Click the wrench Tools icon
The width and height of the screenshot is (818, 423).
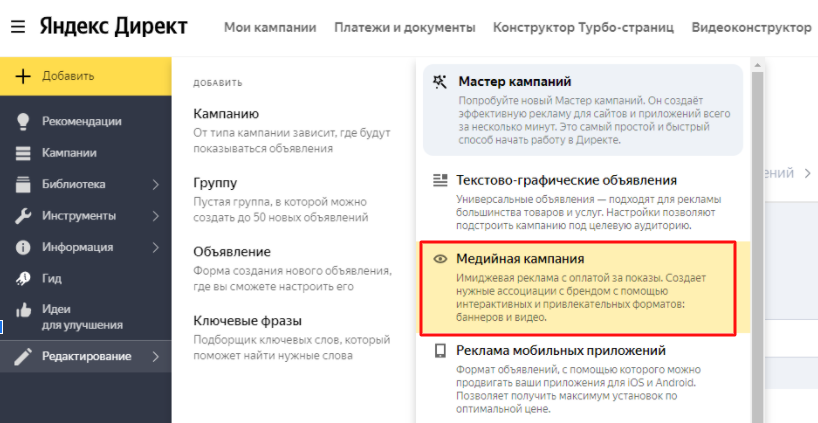[x=23, y=216]
